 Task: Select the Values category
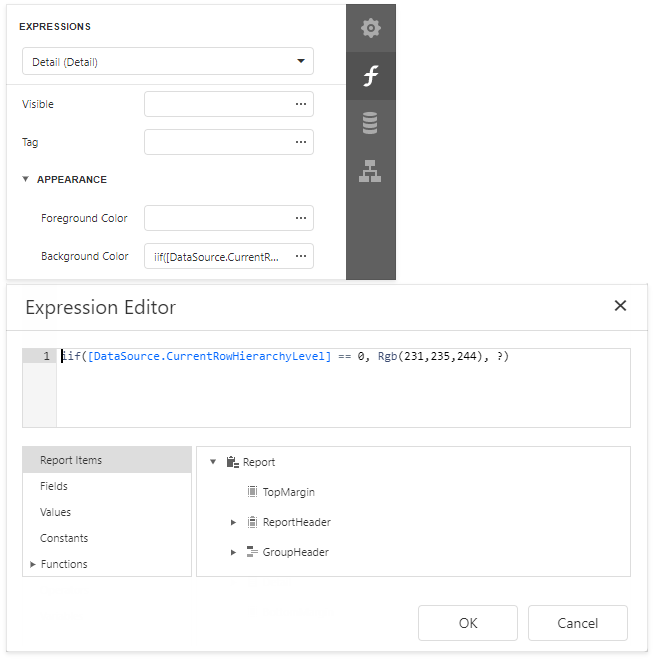click(107, 512)
